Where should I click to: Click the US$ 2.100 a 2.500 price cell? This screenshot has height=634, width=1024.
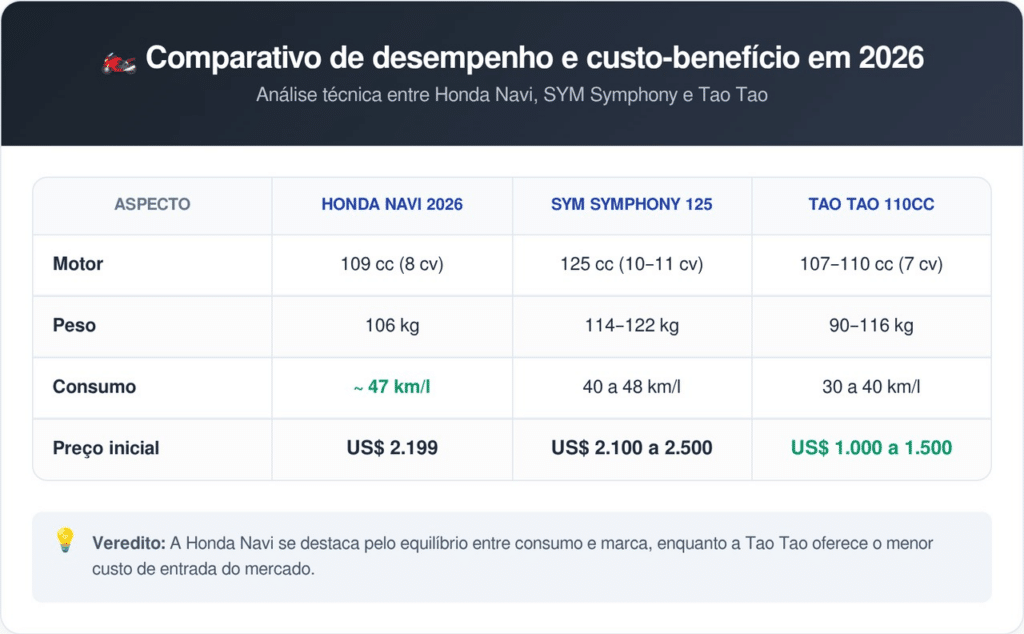pos(631,448)
